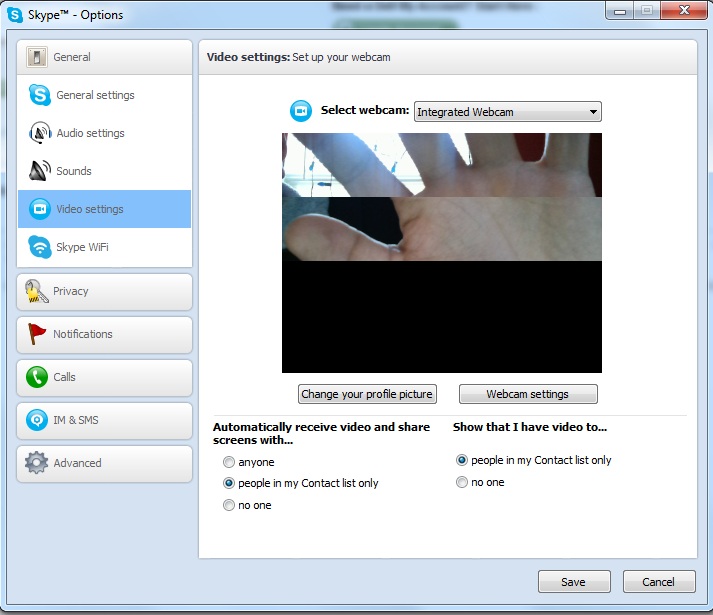Expand the Calls section

(104, 378)
